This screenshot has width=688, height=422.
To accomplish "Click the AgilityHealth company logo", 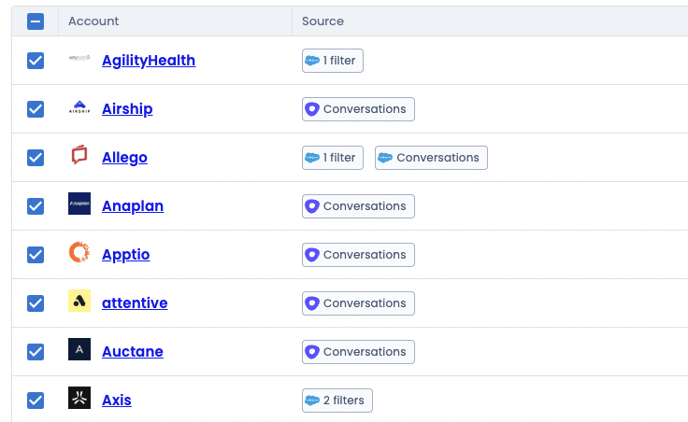I will (x=79, y=57).
